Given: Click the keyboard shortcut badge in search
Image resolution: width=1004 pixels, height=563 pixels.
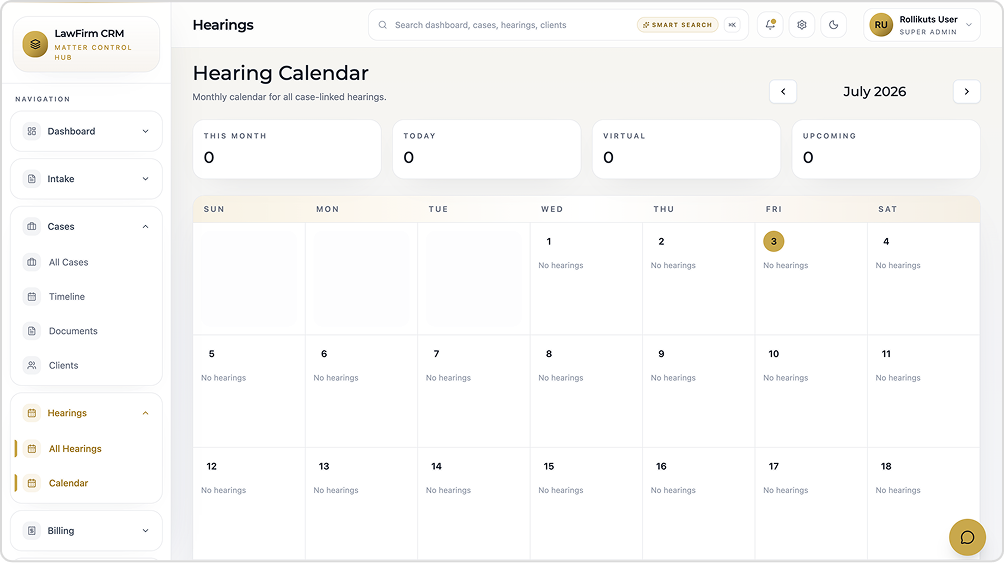Looking at the screenshot, I should (732, 25).
